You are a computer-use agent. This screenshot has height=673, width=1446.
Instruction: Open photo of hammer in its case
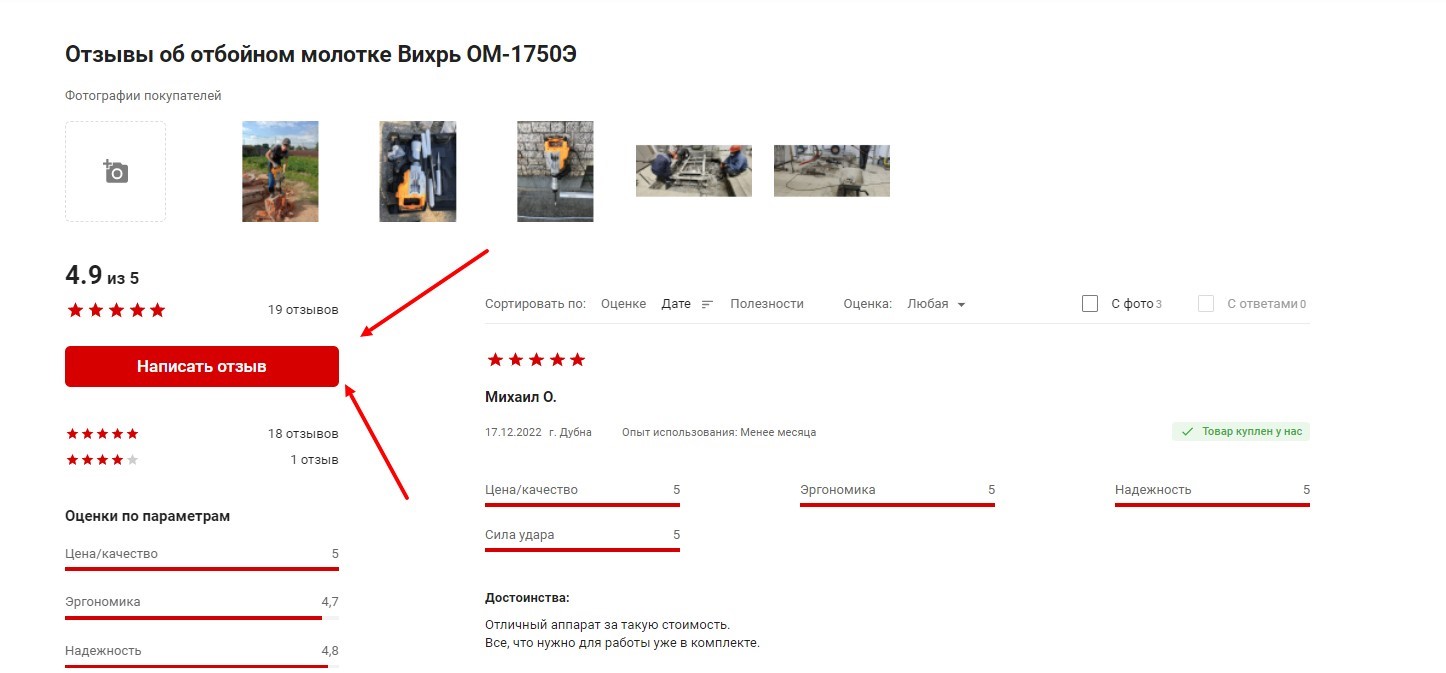click(x=417, y=171)
